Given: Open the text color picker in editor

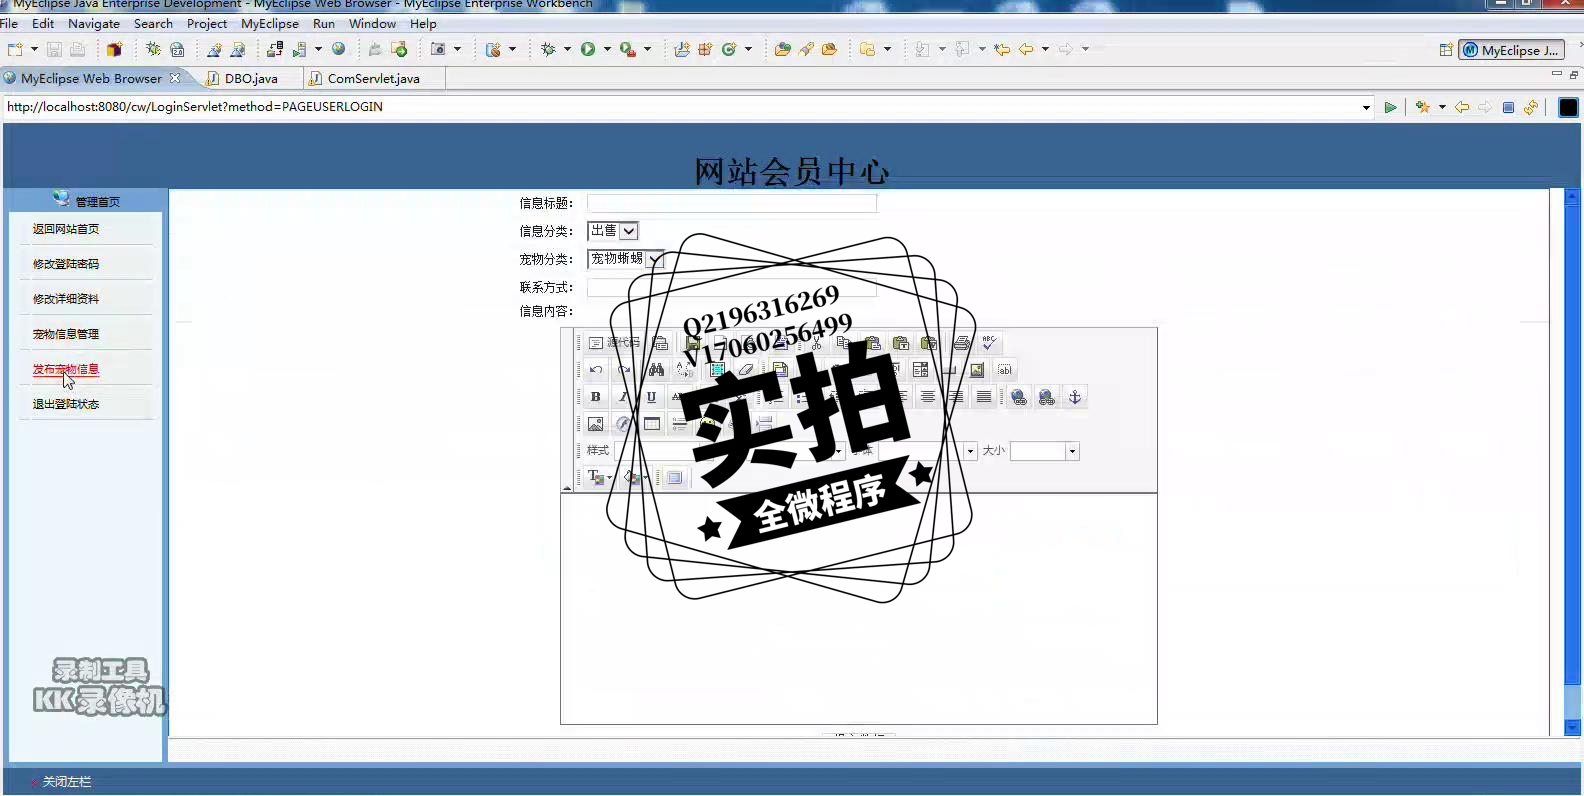Looking at the screenshot, I should point(599,478).
